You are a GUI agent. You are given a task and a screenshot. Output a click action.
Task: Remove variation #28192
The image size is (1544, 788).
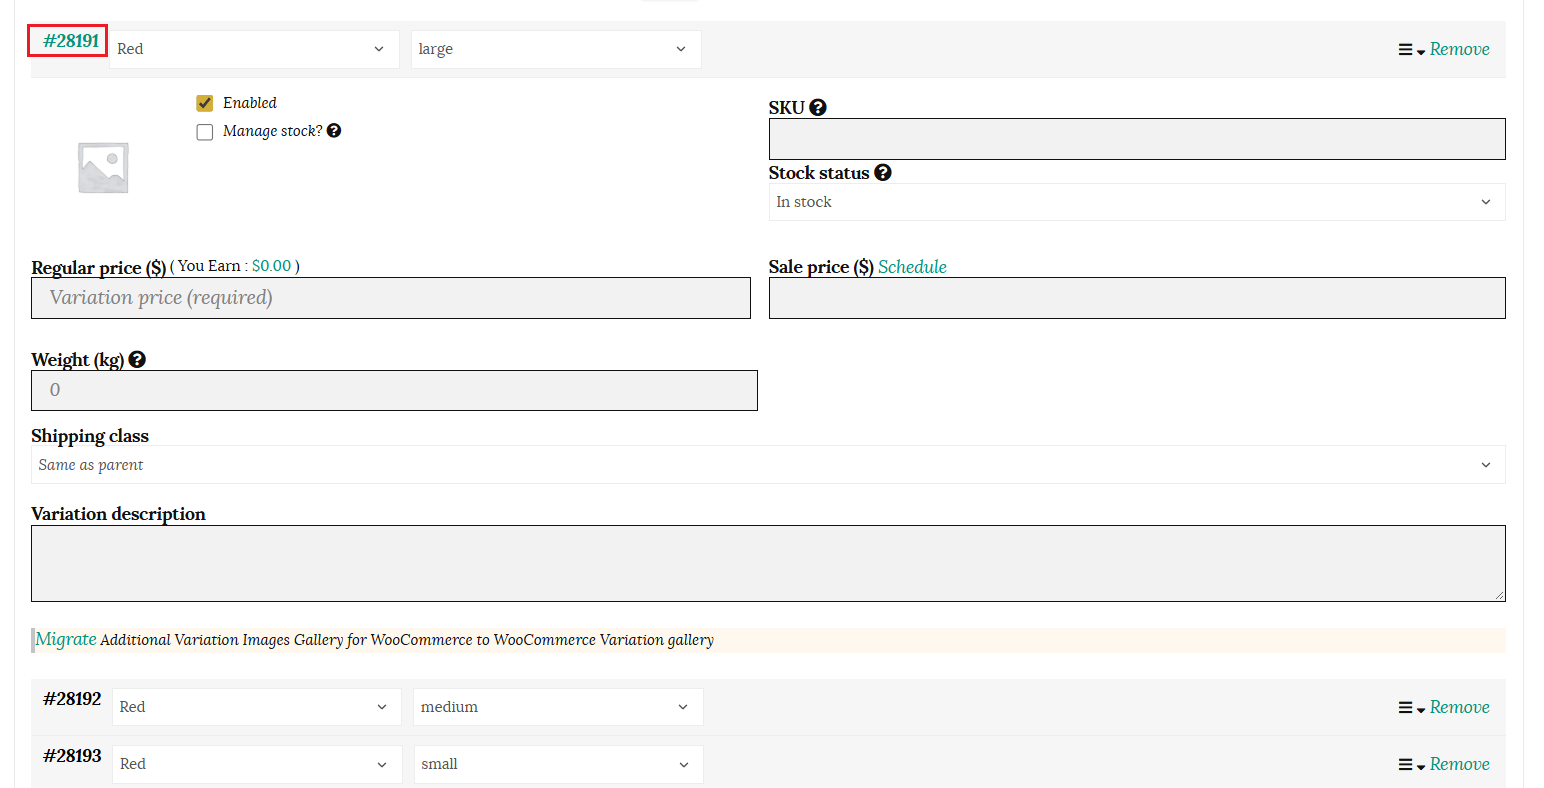point(1459,707)
